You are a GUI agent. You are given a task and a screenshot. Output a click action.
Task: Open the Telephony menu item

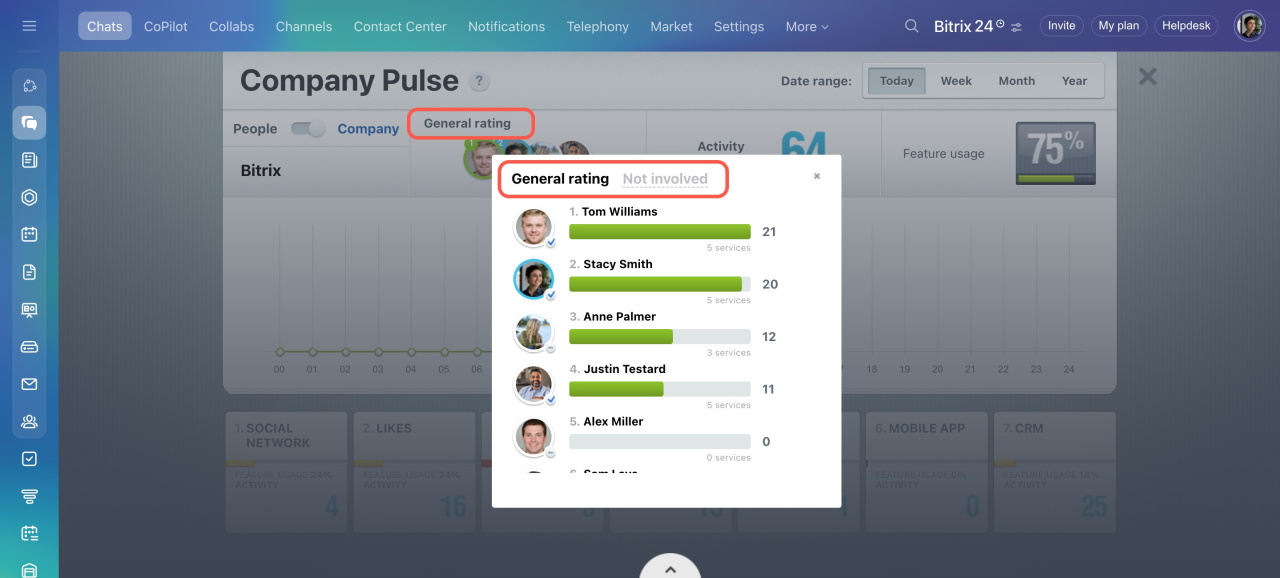point(597,27)
